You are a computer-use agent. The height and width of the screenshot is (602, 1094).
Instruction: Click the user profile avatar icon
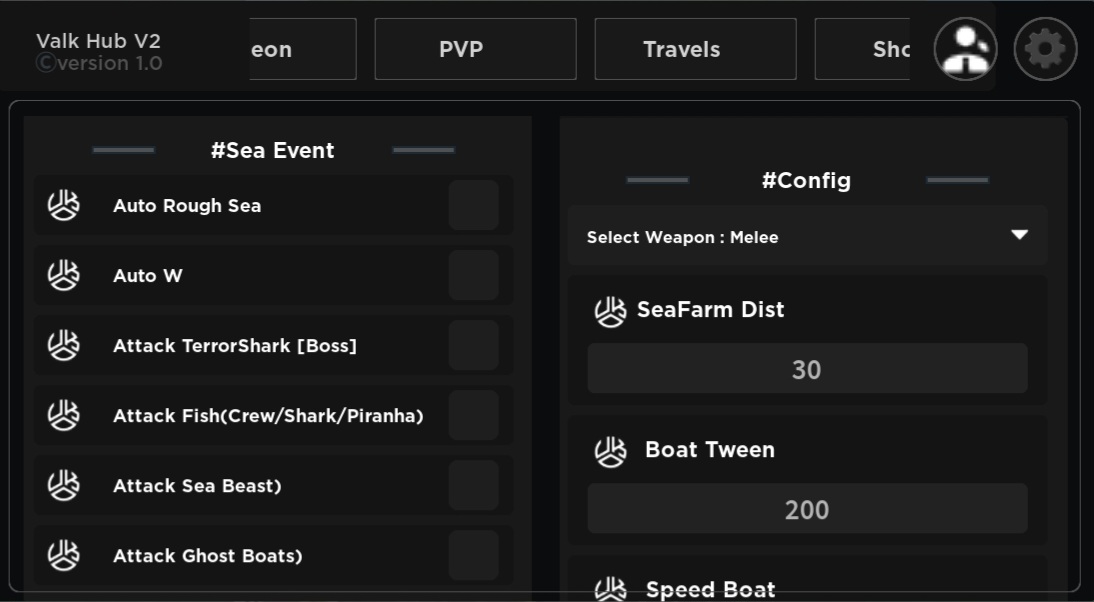(x=965, y=49)
